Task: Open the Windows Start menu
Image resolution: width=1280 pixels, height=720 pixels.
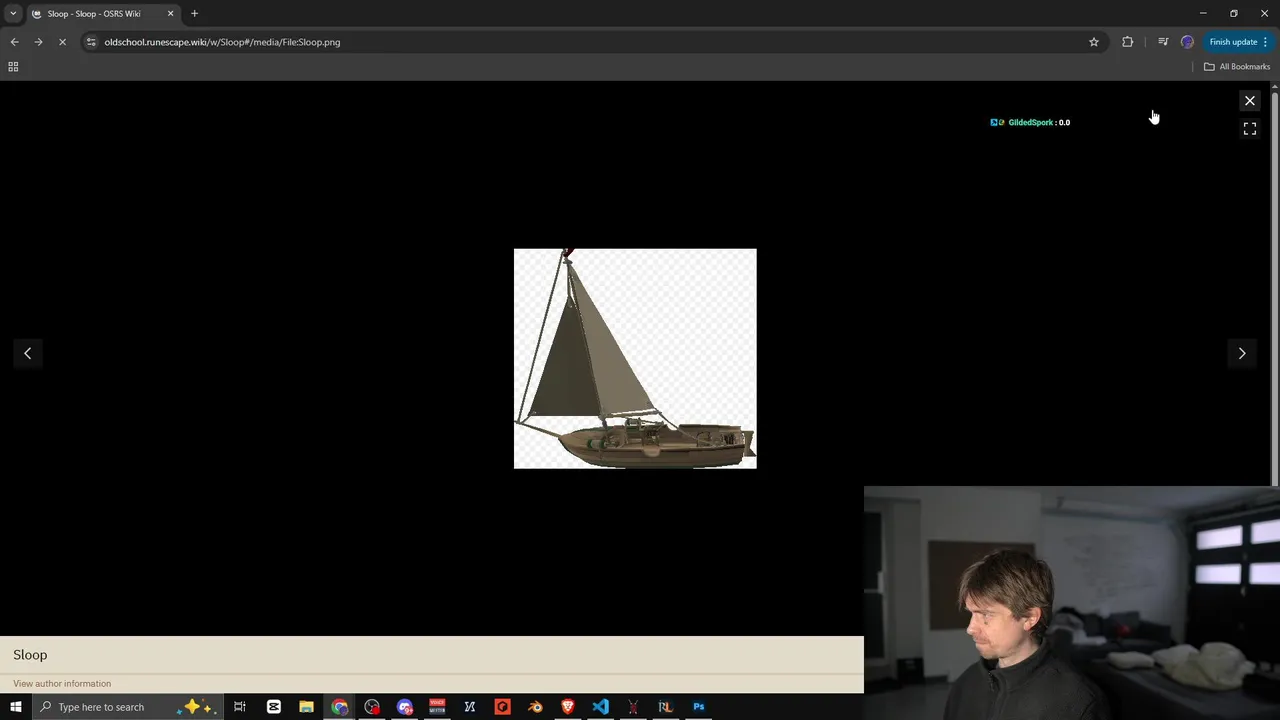Action: (x=16, y=707)
